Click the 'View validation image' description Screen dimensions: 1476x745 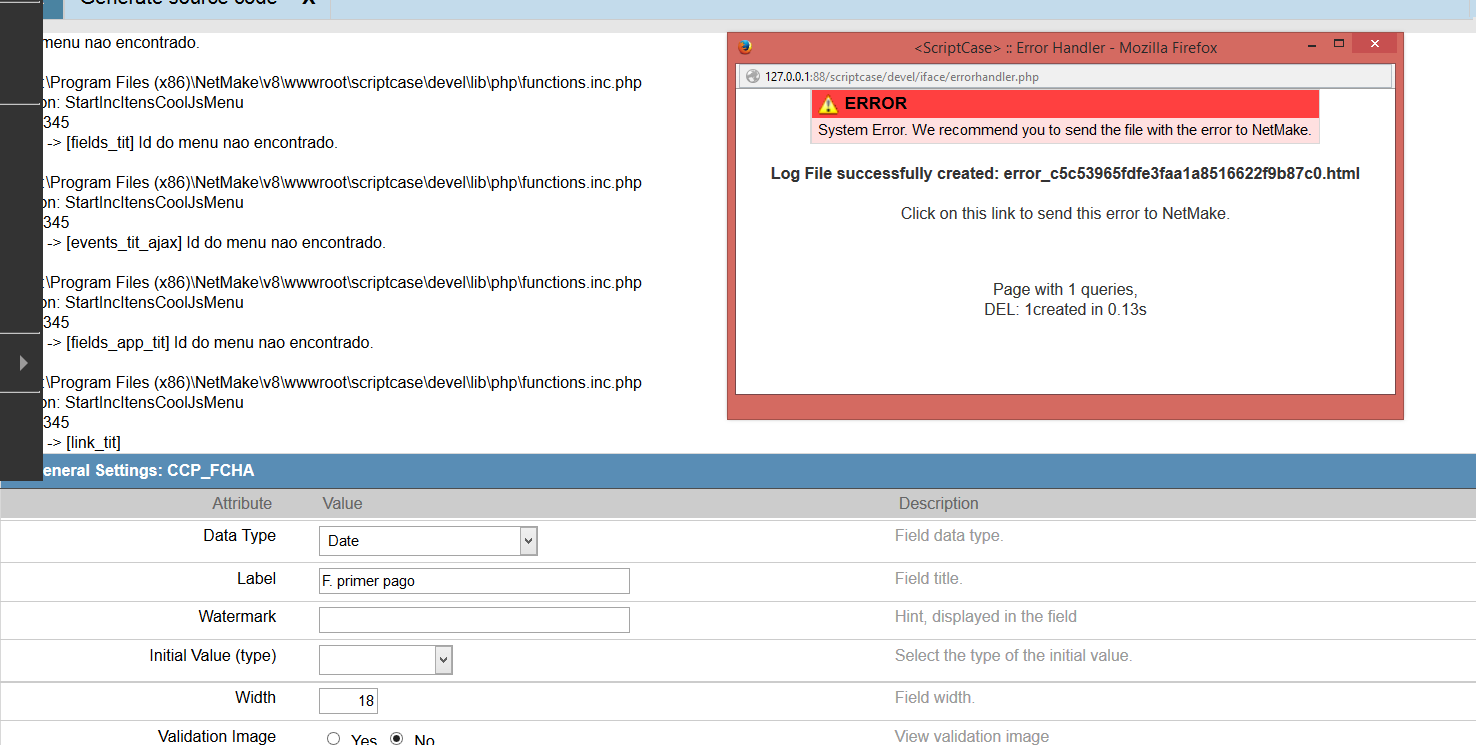point(972,737)
